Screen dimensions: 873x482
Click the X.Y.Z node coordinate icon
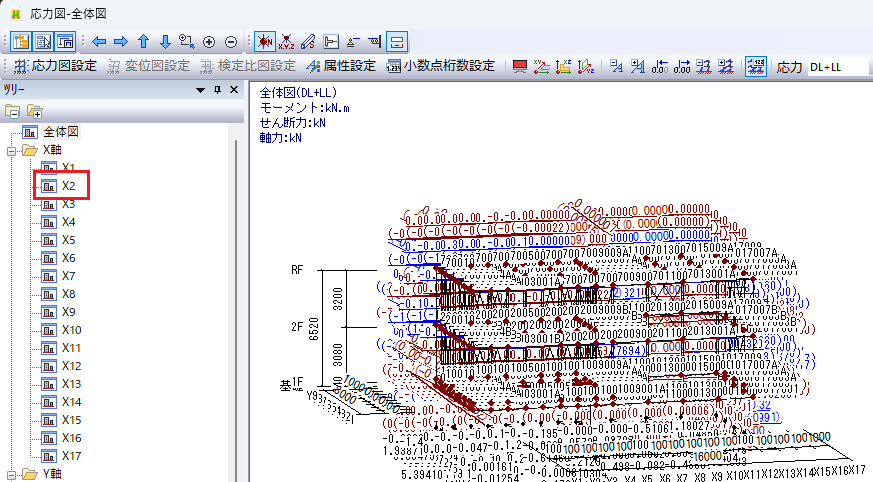pos(286,42)
